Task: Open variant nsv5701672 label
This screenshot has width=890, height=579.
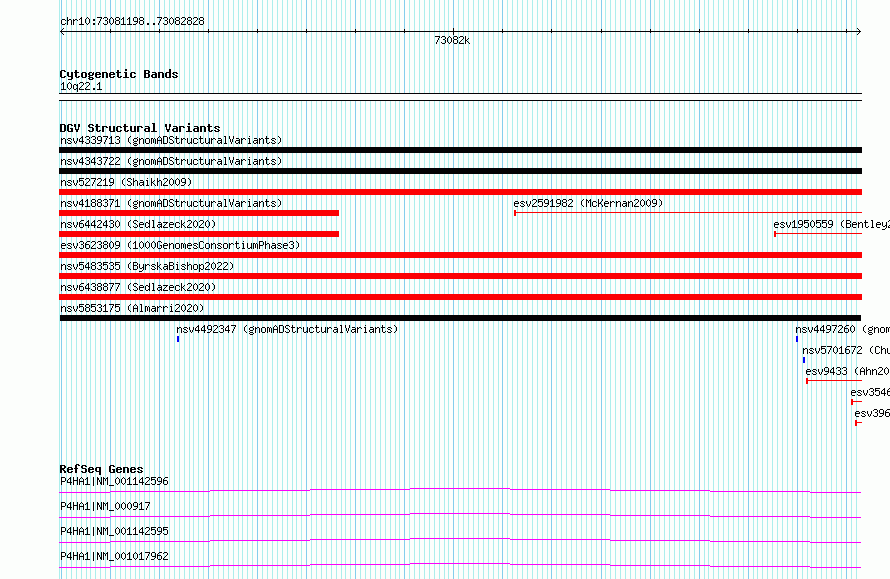Action: point(846,350)
